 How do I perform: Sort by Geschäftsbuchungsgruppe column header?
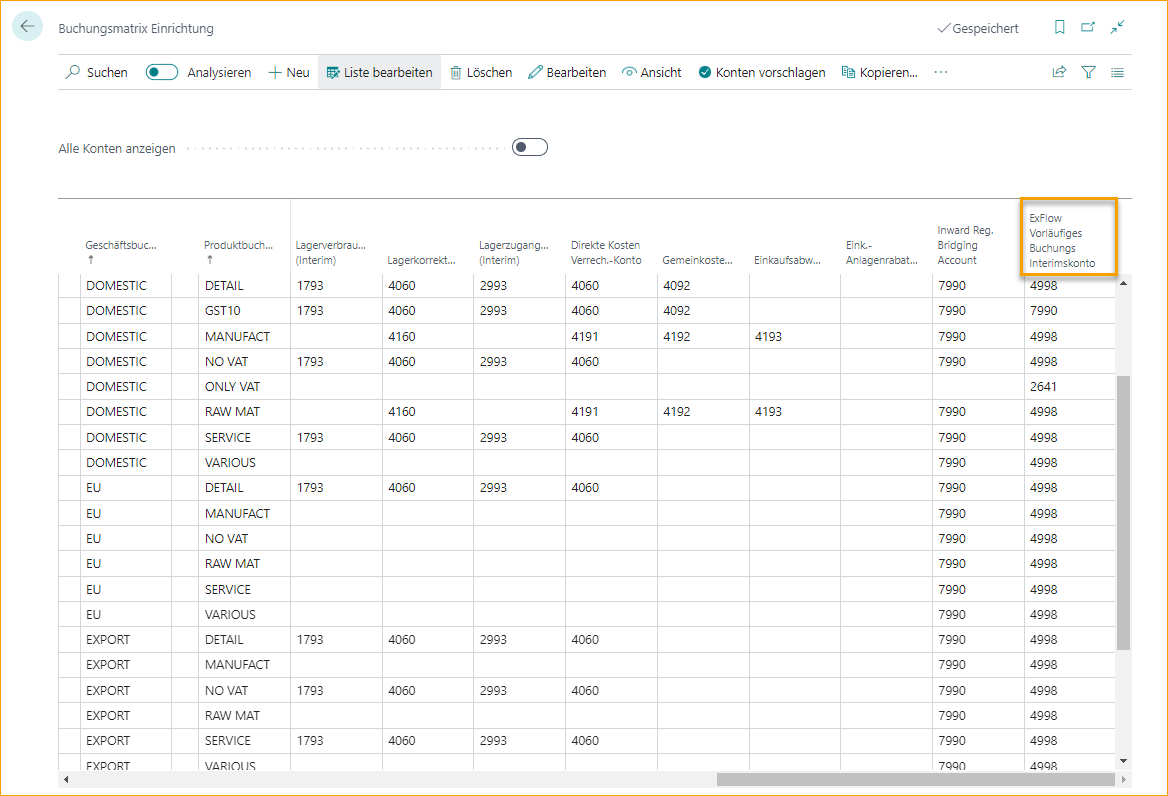click(x=121, y=245)
